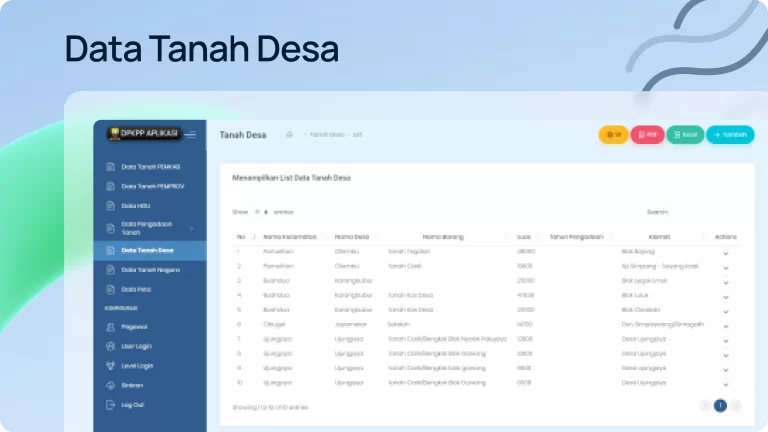Click the Level Login icon in sidebar

click(110, 366)
